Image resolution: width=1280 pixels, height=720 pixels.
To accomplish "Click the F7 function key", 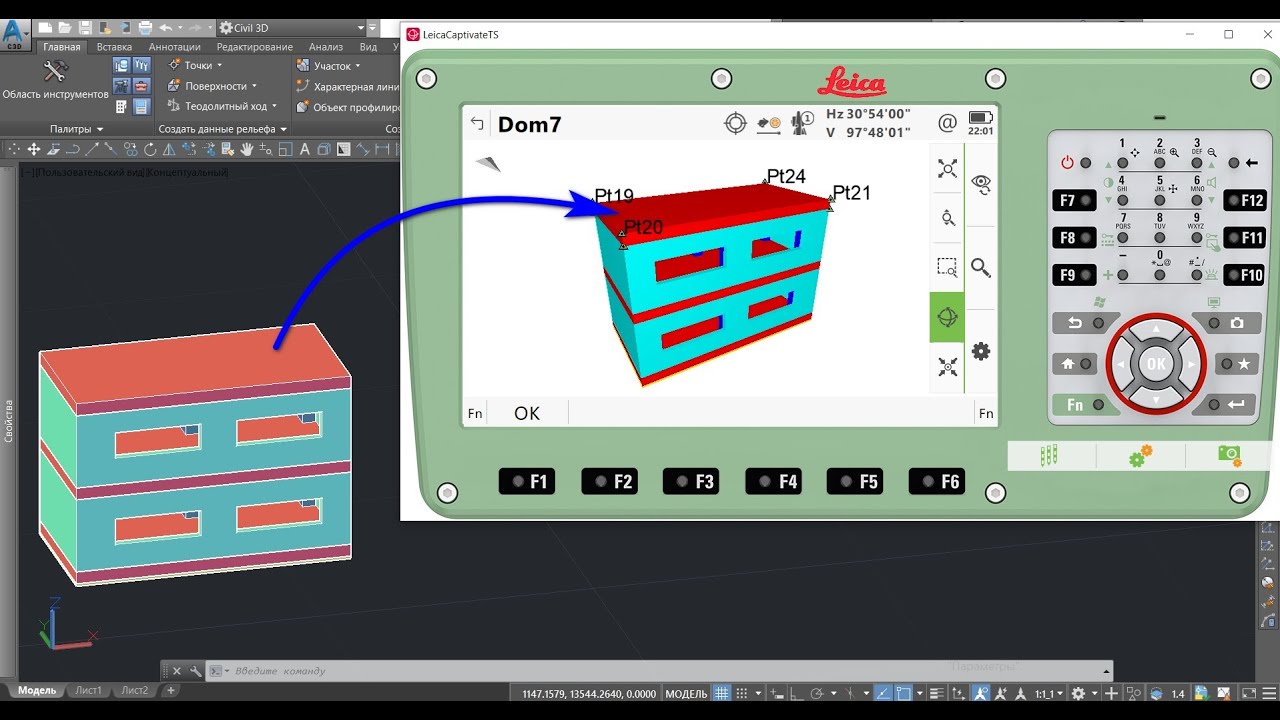I will pyautogui.click(x=1074, y=200).
